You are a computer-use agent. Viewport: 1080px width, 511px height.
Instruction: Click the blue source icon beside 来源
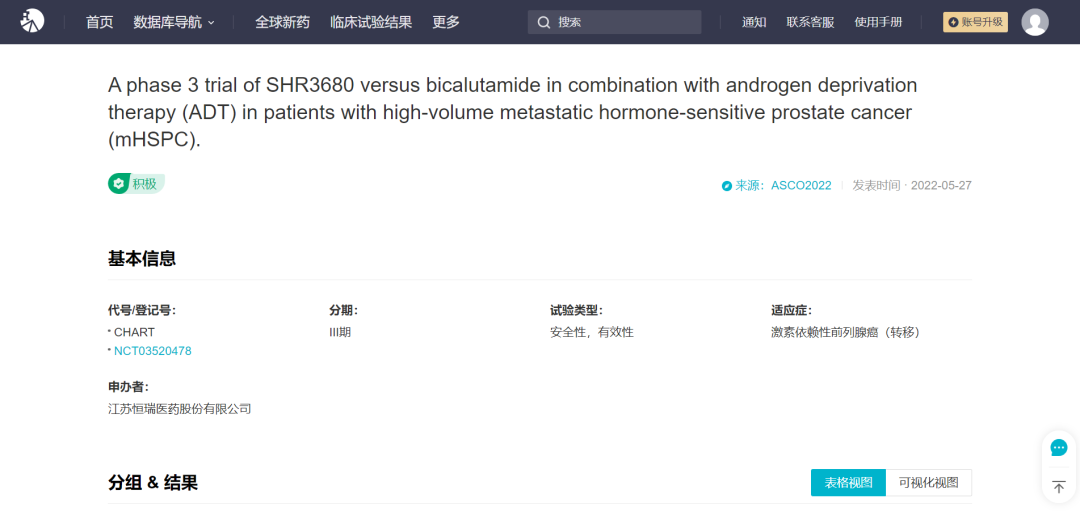point(727,186)
